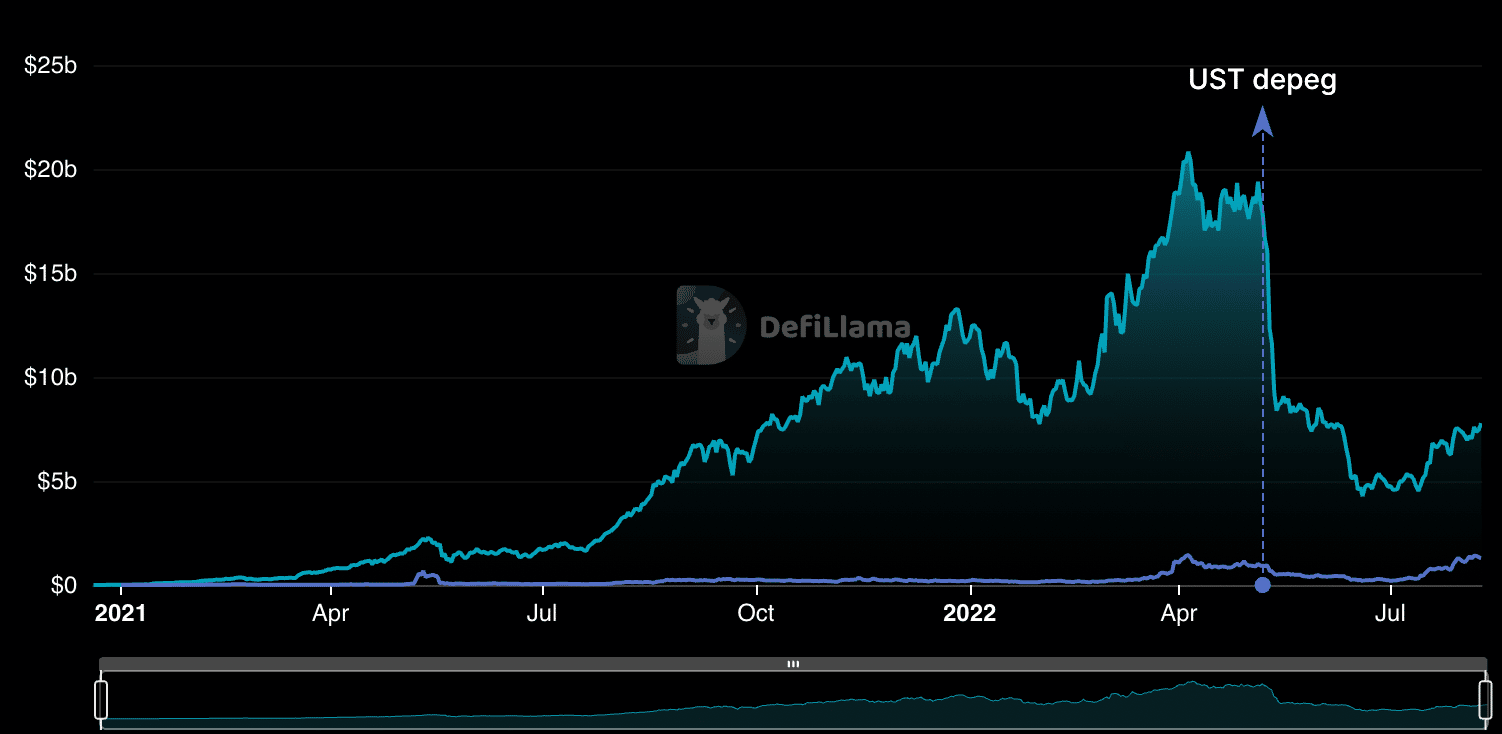
Task: Click the $0 y-axis label
Action: (64, 586)
